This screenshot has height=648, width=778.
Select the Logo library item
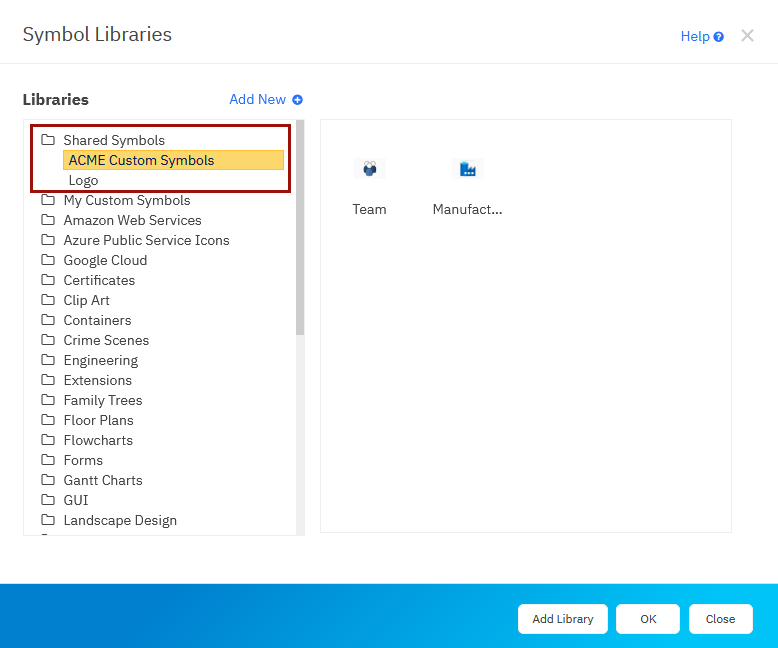coord(84,181)
